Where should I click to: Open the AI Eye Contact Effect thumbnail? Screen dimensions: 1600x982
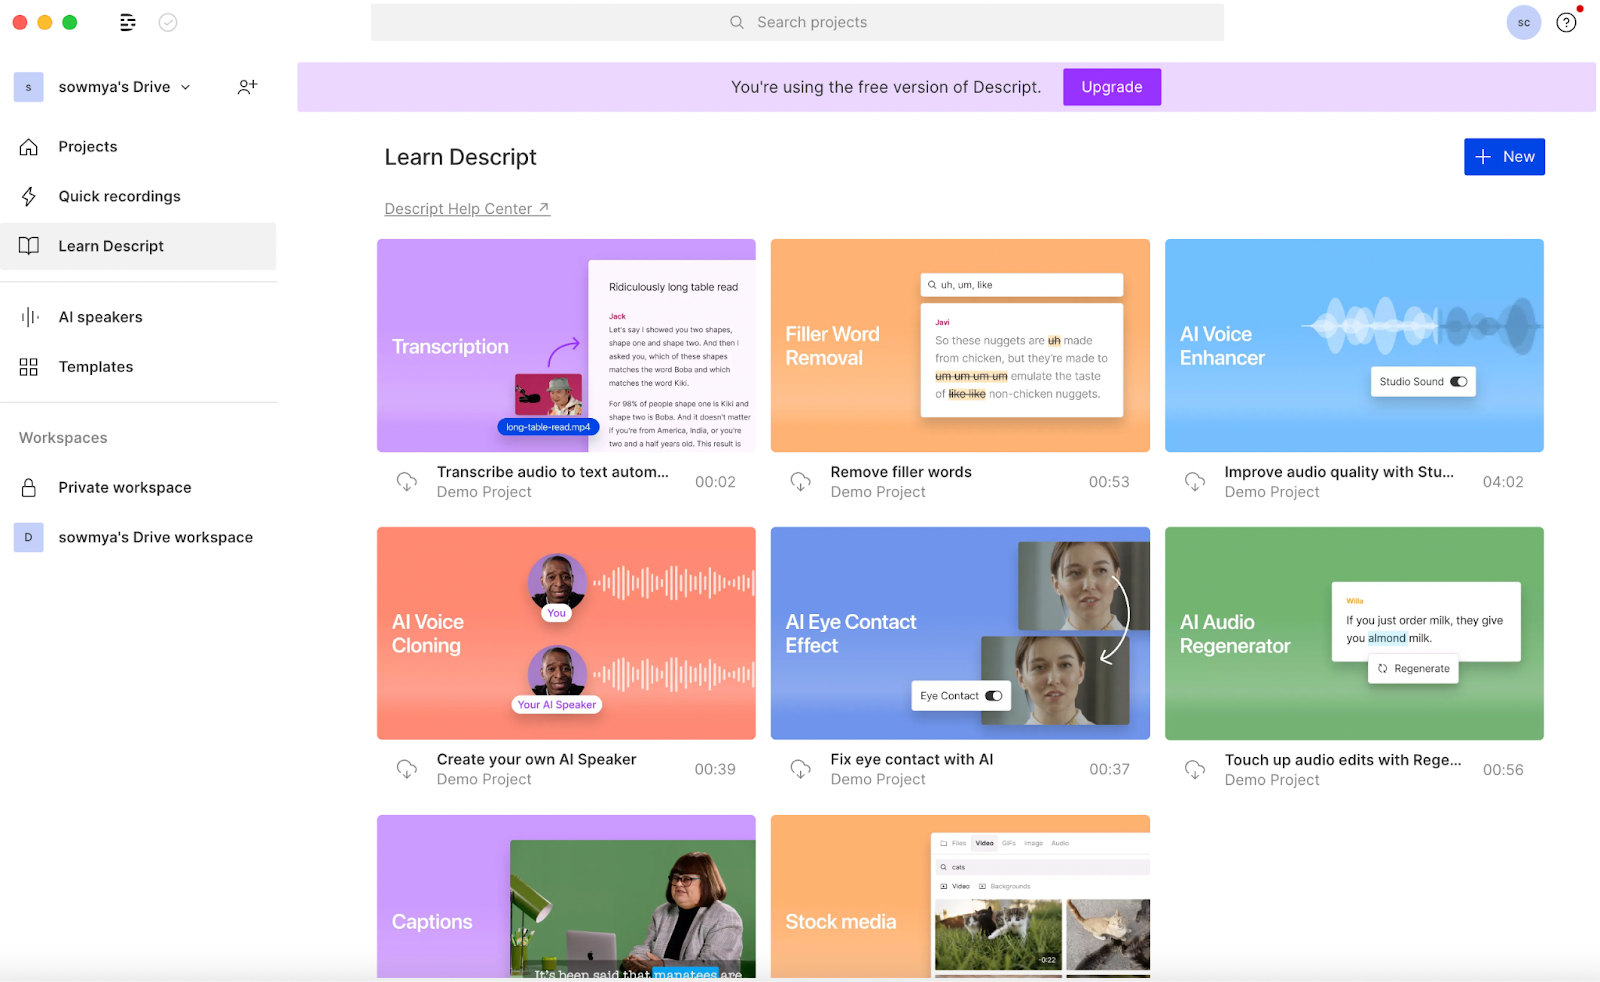[960, 633]
